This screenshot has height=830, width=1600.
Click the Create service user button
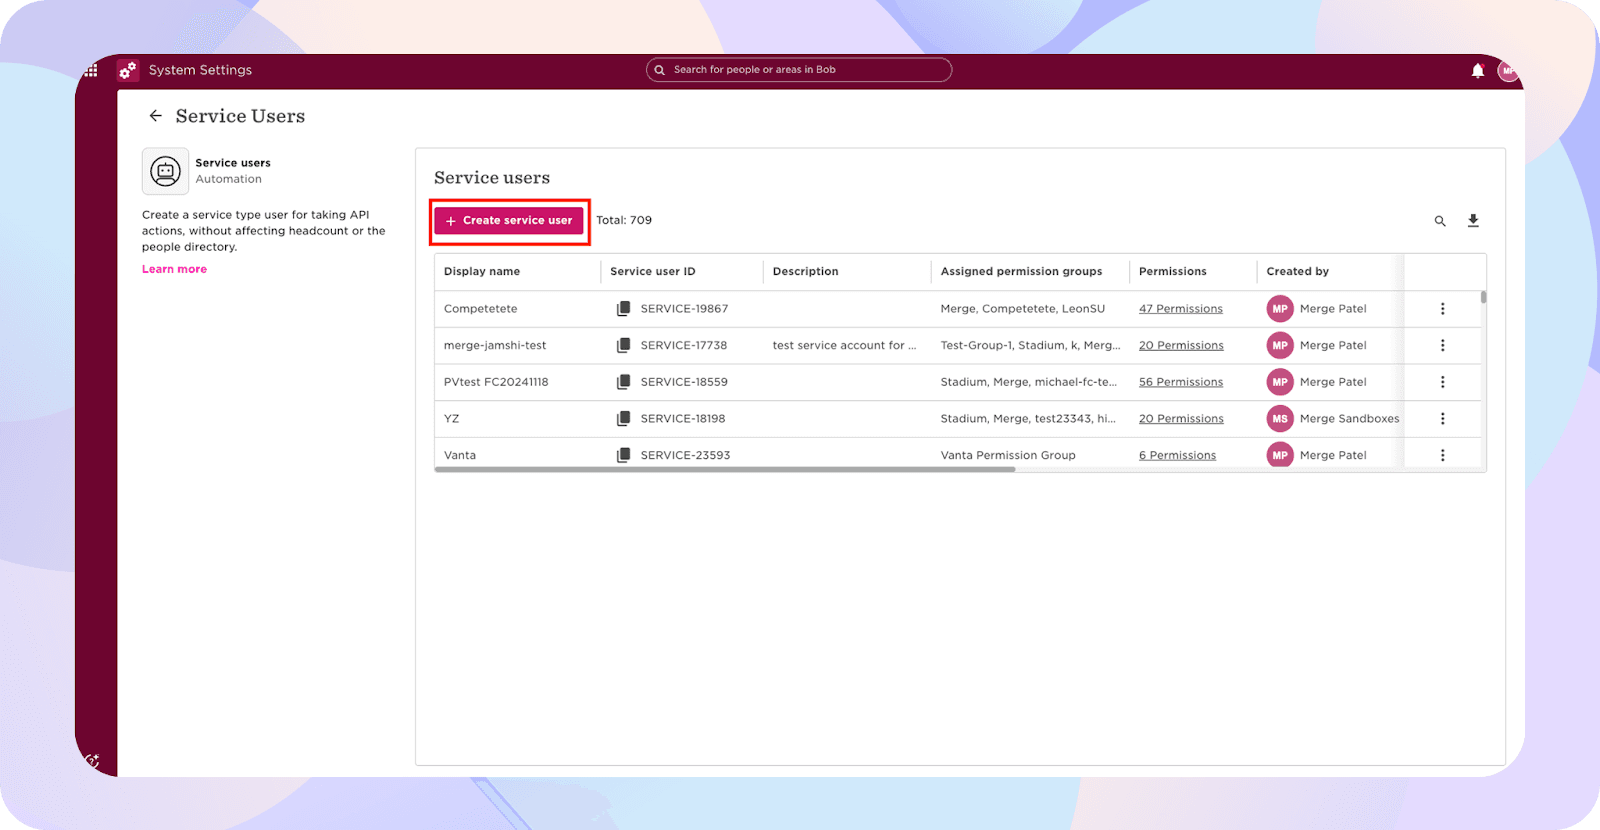pos(509,221)
